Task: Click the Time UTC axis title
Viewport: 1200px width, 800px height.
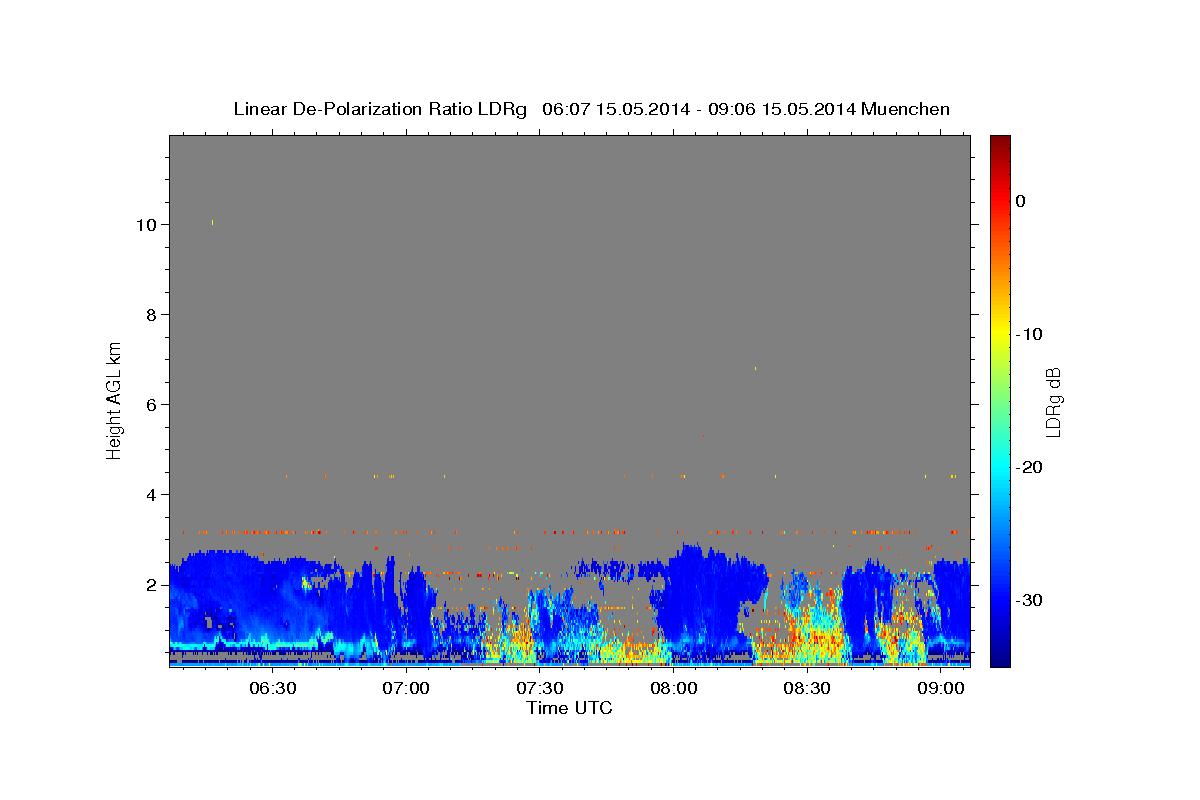Action: click(569, 708)
